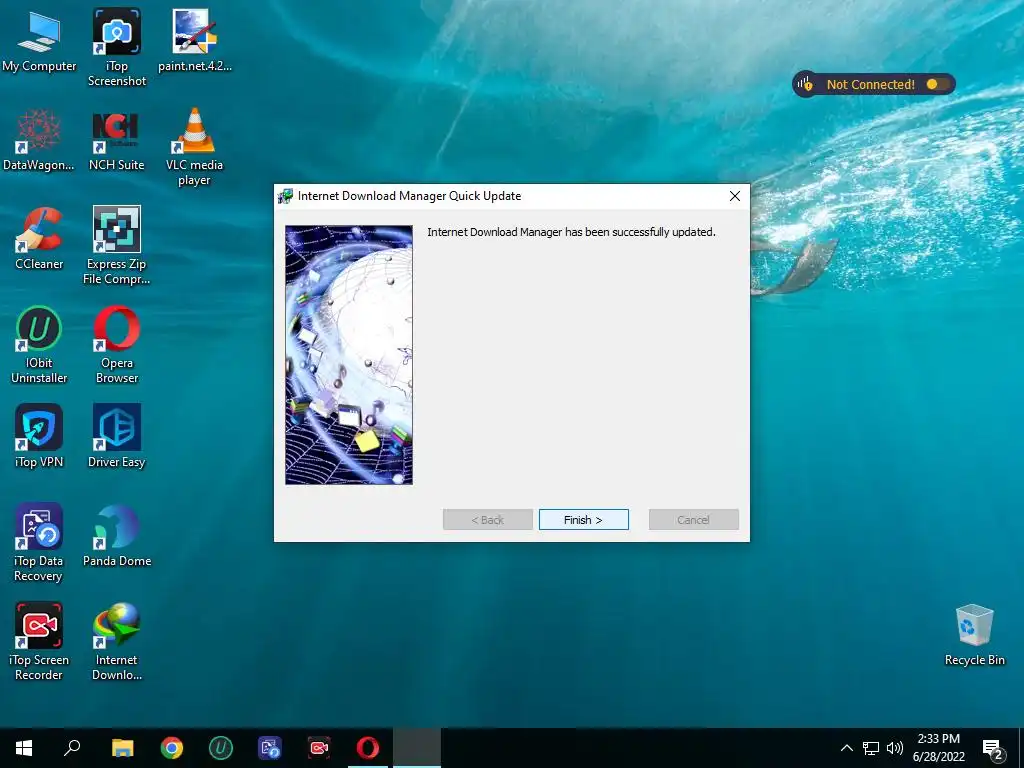Toggle the Not Connected VPN switch

click(936, 84)
